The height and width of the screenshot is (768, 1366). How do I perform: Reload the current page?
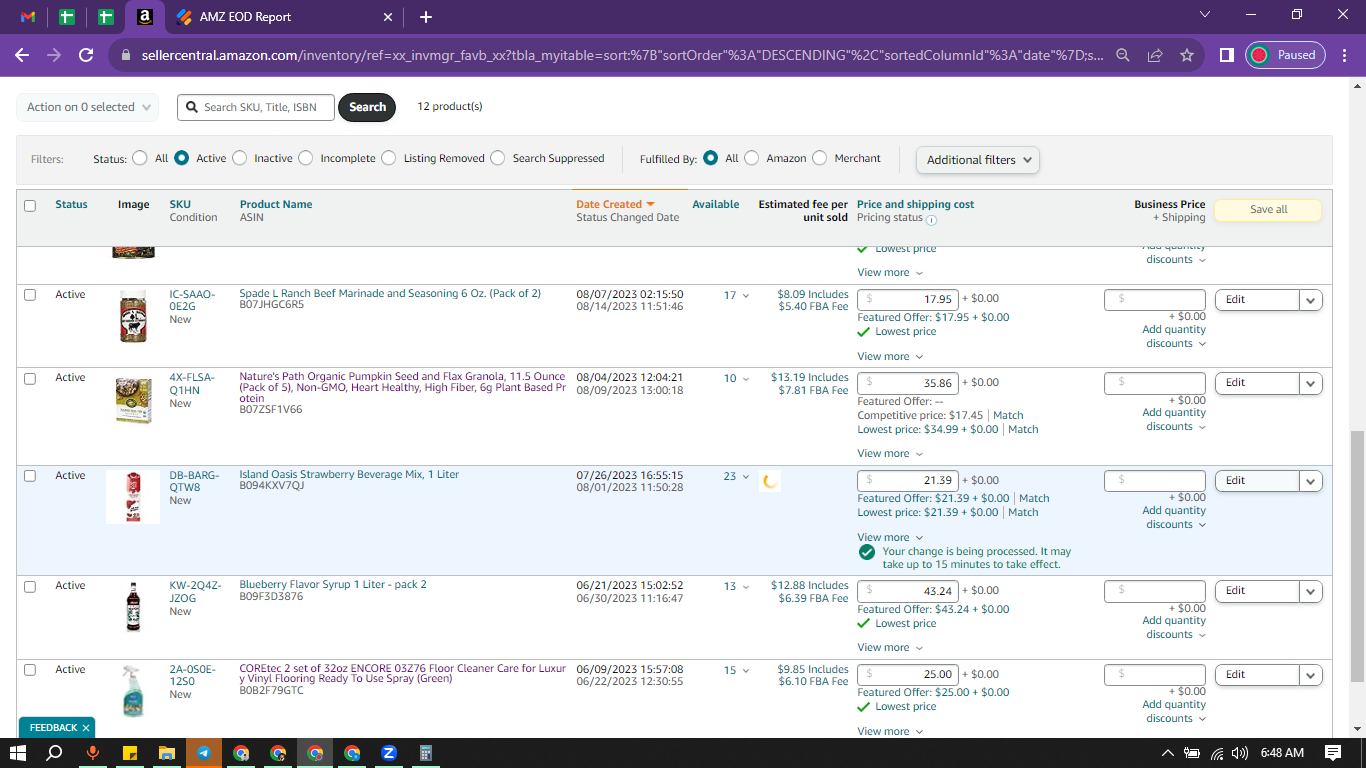coord(86,55)
